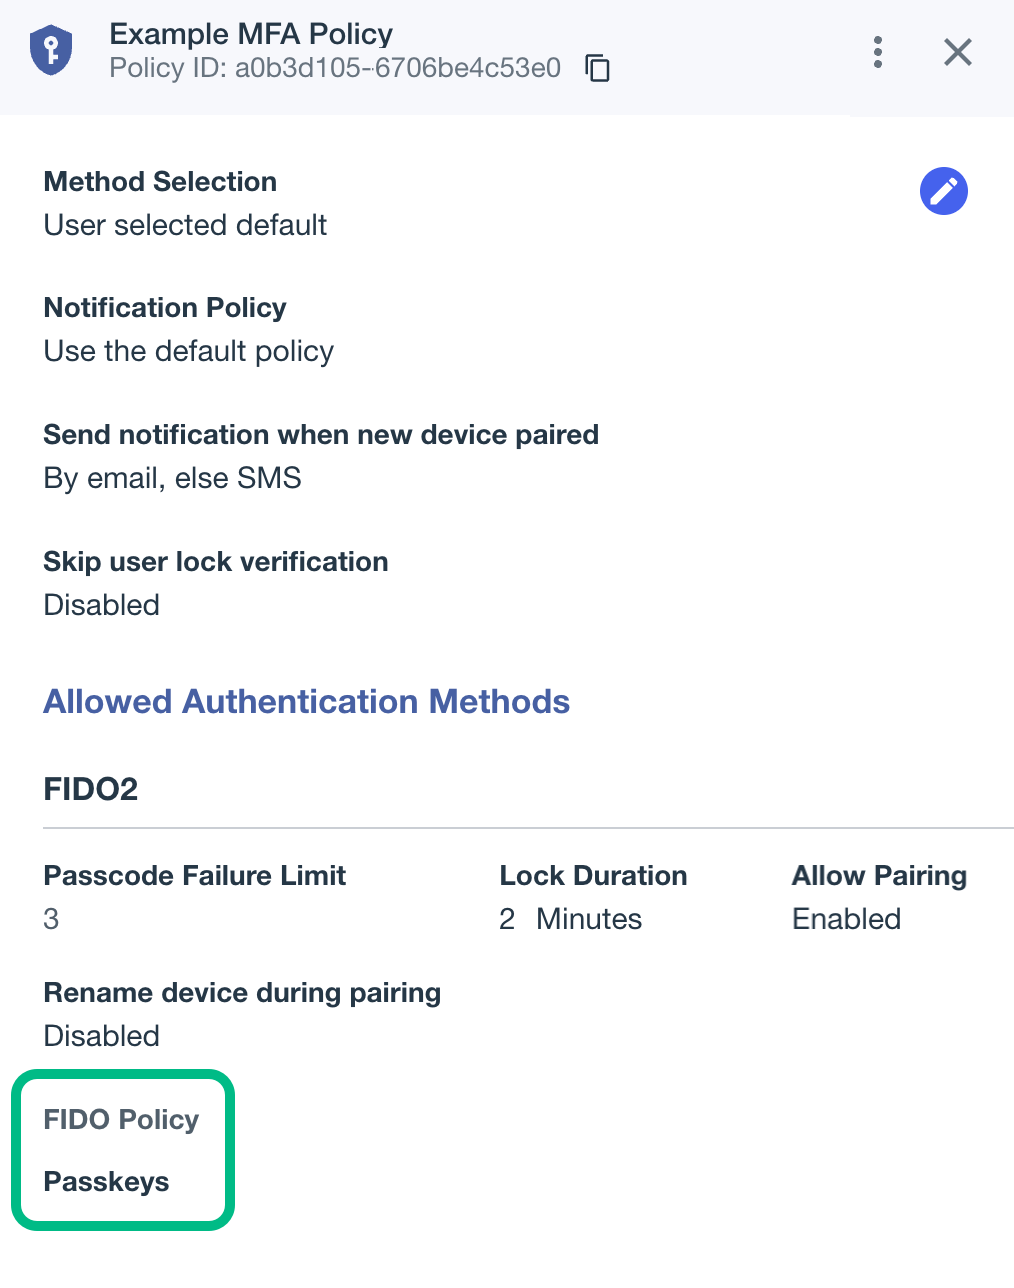
Task: Click Enabled under Allow Pairing
Action: (x=846, y=919)
